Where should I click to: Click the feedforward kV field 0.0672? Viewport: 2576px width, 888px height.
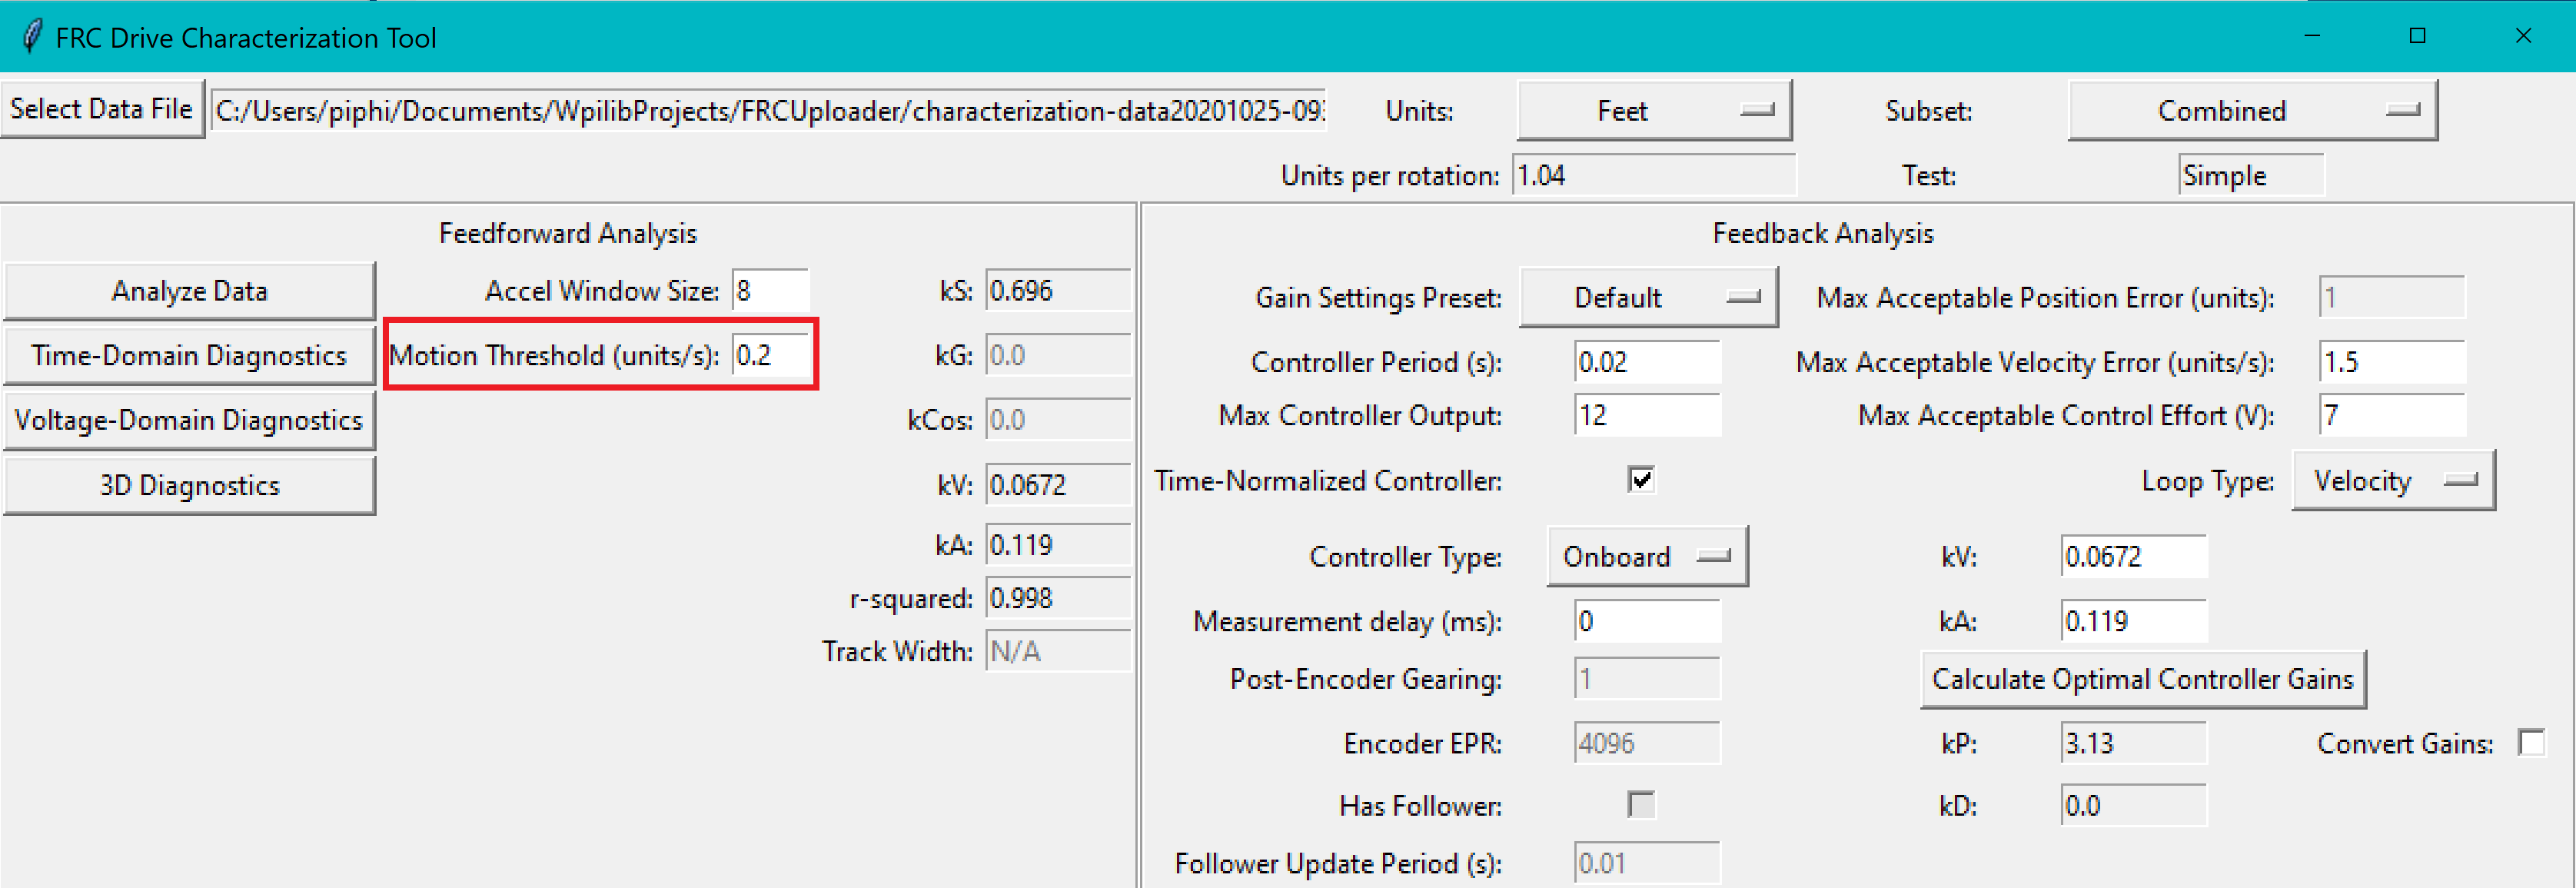pos(1058,485)
